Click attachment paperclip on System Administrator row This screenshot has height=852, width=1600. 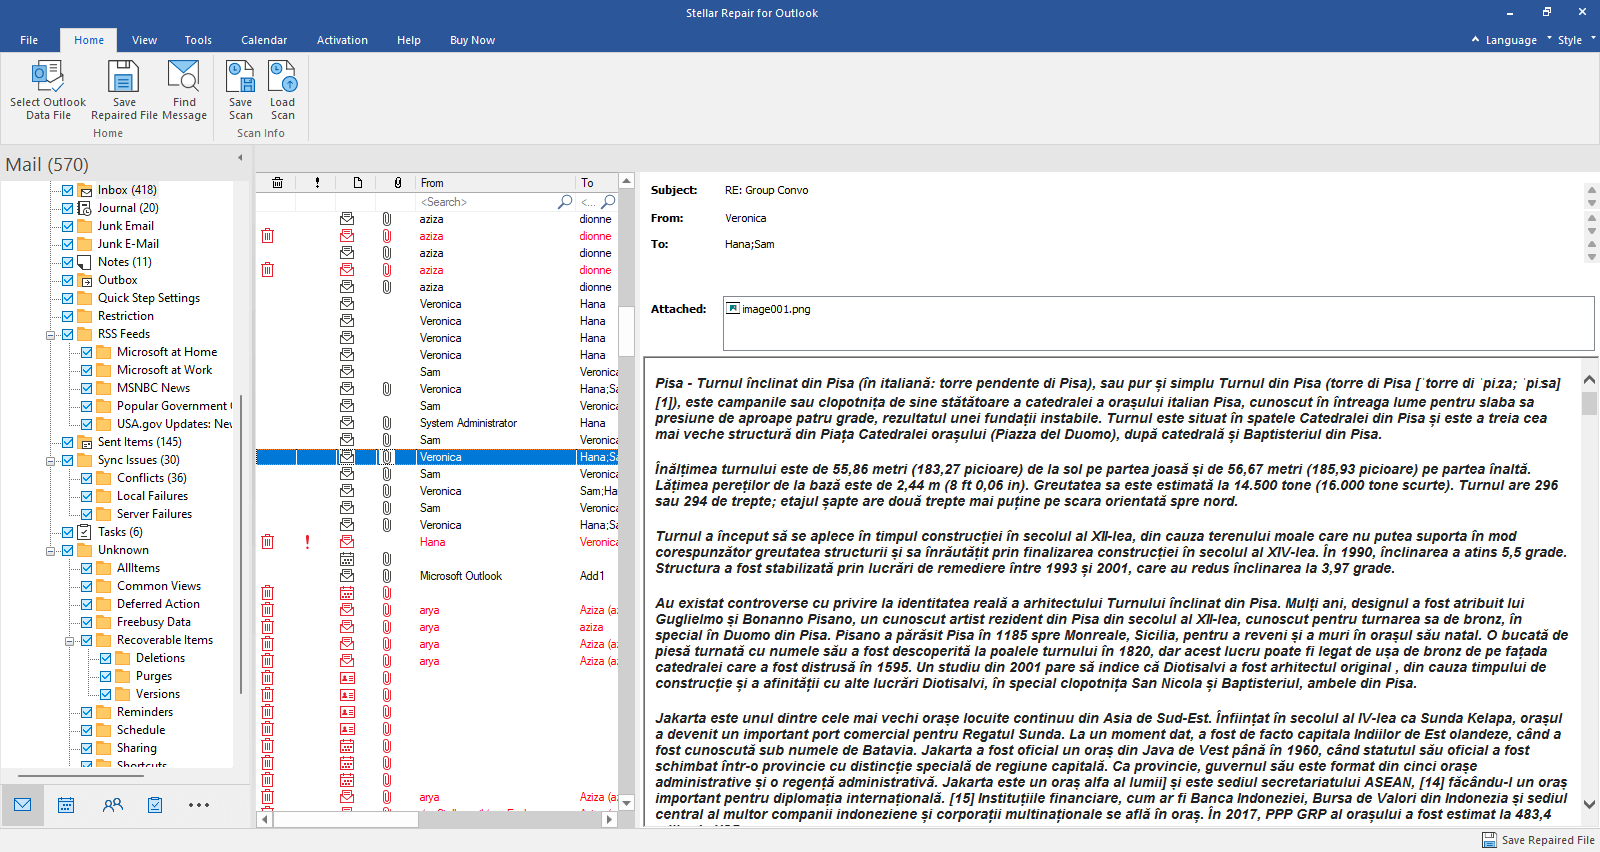pos(387,423)
